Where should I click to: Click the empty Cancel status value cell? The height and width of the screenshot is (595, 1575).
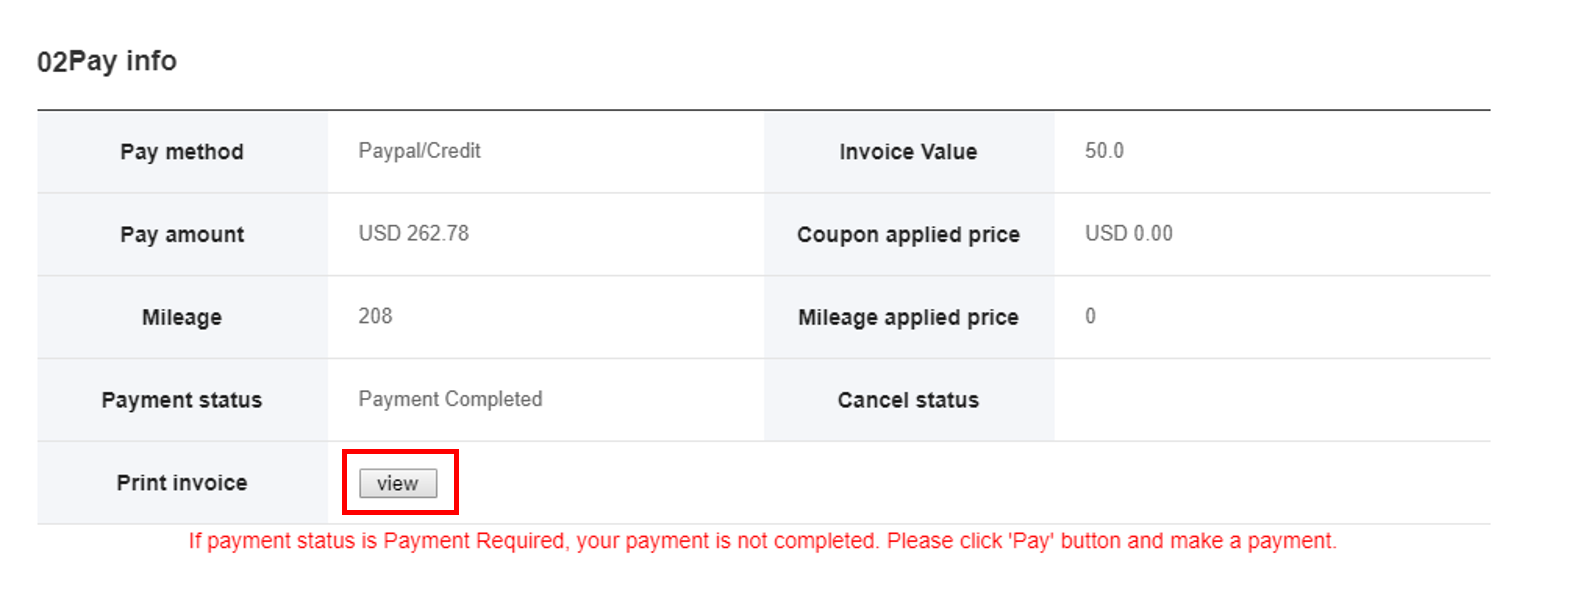tap(1272, 400)
